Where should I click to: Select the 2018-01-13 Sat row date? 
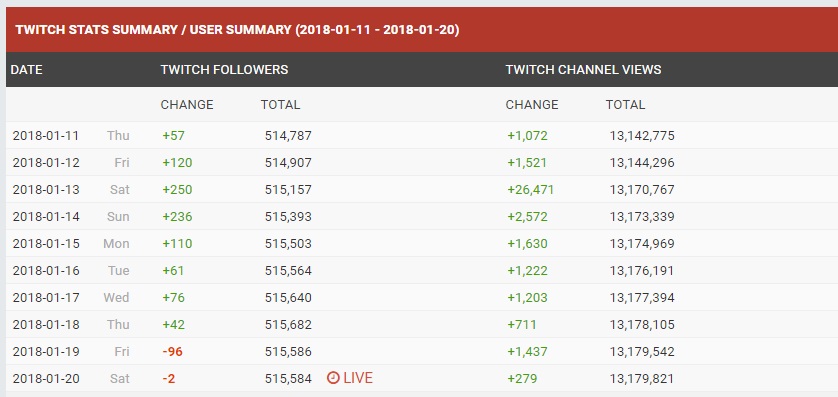click(x=45, y=190)
